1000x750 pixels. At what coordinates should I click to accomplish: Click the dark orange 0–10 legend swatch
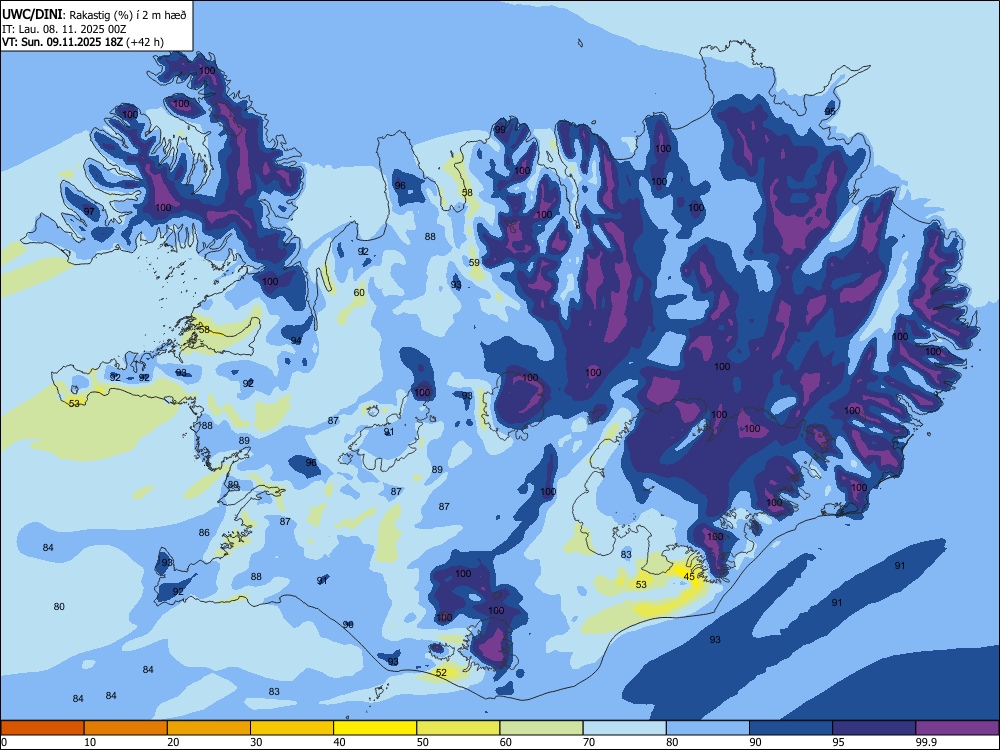coord(42,728)
